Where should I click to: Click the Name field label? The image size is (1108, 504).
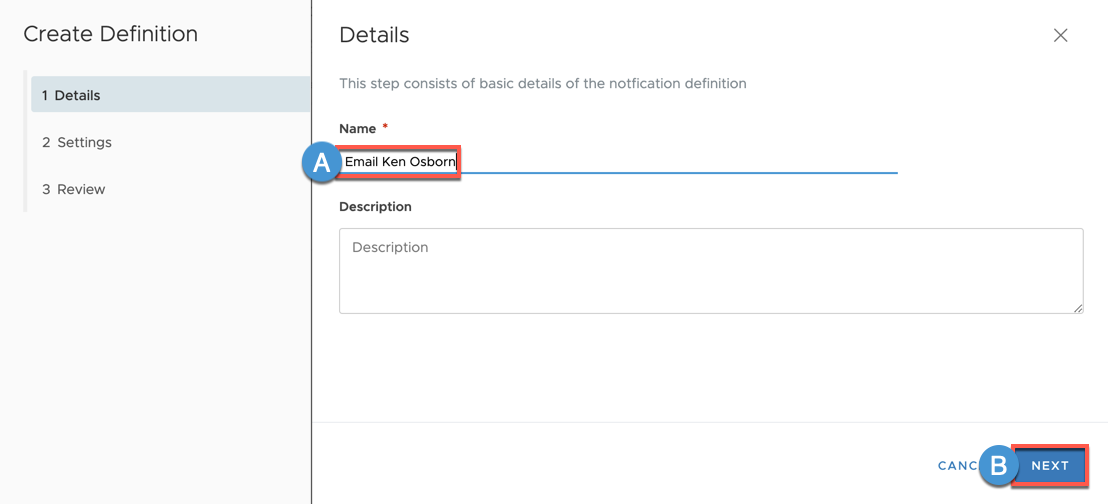click(x=358, y=128)
